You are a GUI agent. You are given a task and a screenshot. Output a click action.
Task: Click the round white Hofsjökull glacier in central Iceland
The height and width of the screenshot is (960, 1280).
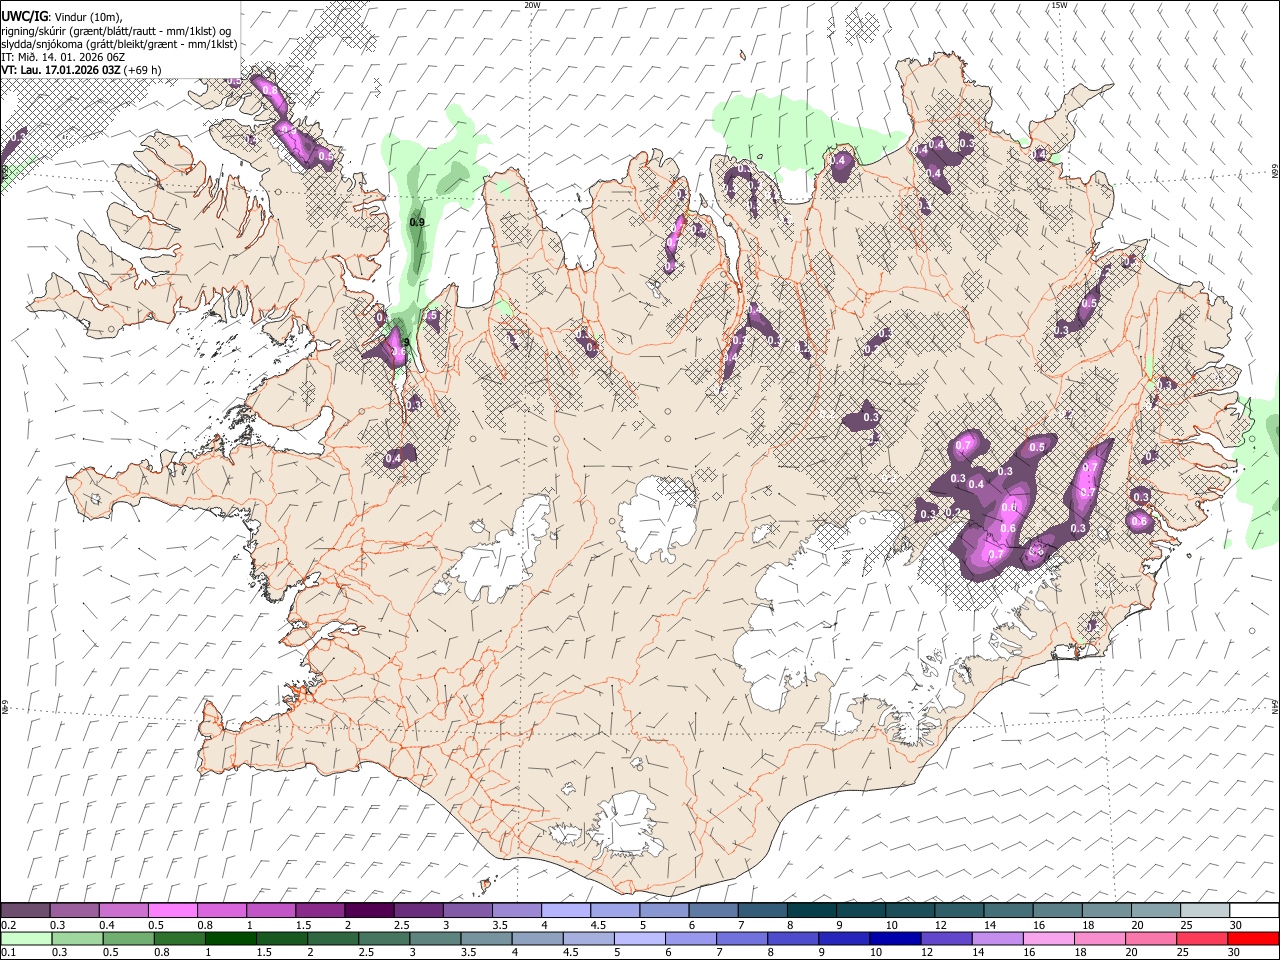(x=658, y=518)
